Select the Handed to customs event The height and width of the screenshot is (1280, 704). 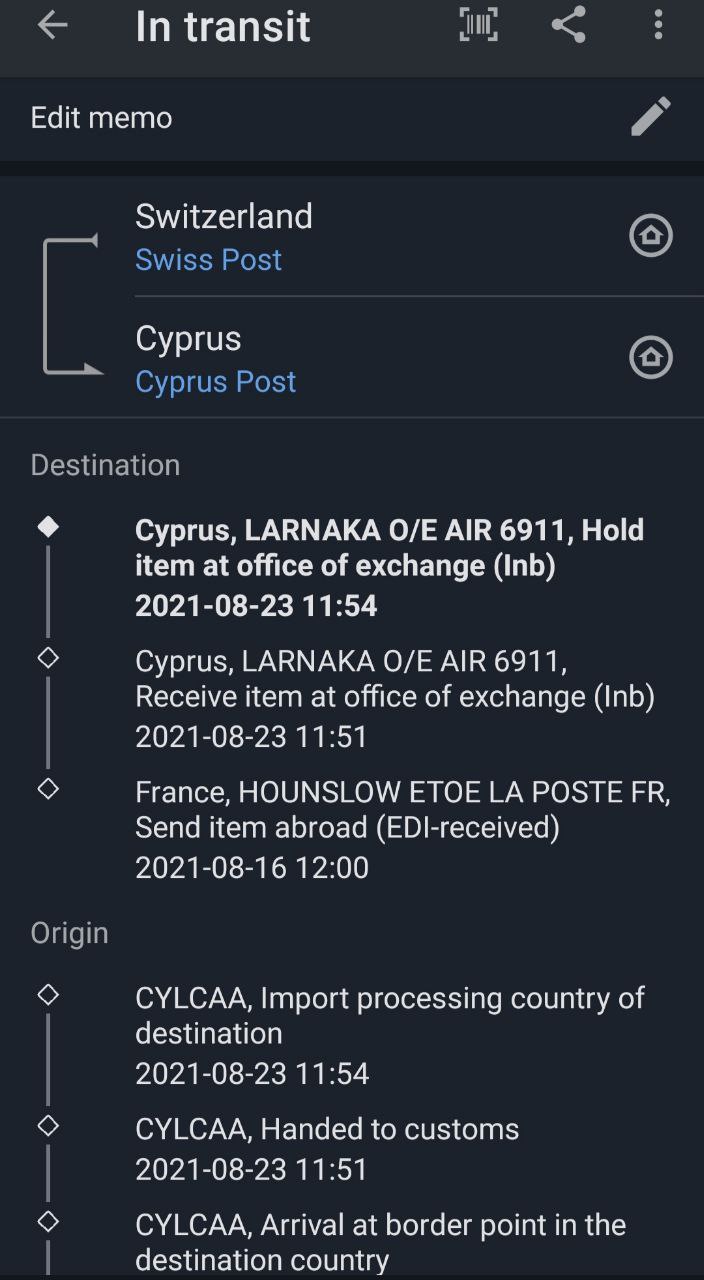[327, 1148]
